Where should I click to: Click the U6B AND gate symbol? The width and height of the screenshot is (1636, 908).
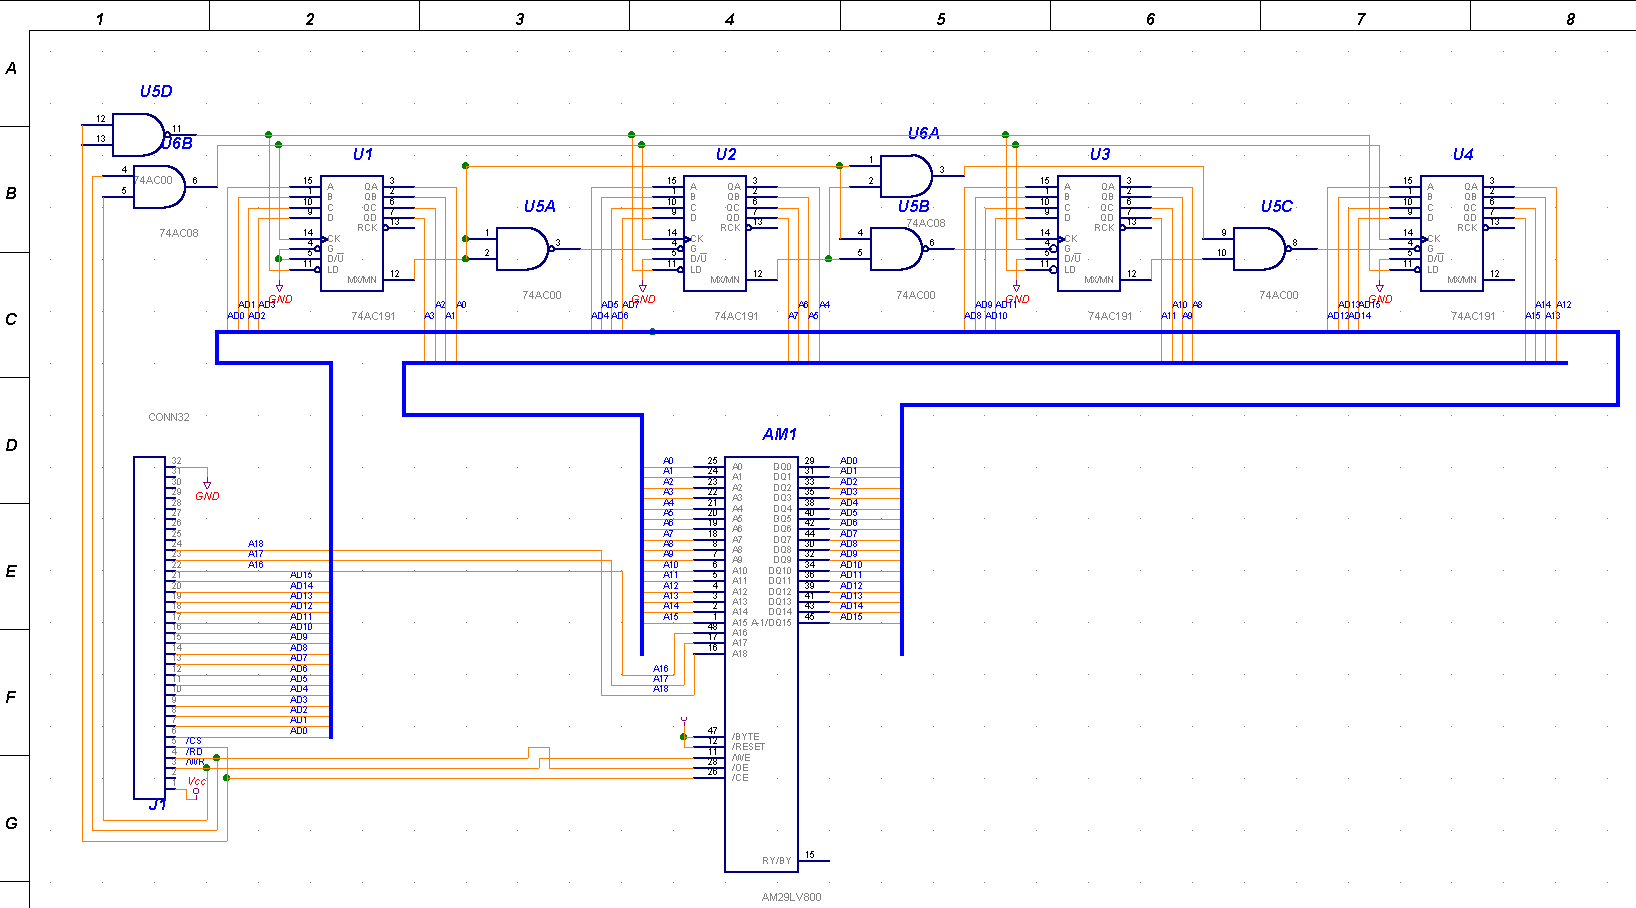click(158, 187)
